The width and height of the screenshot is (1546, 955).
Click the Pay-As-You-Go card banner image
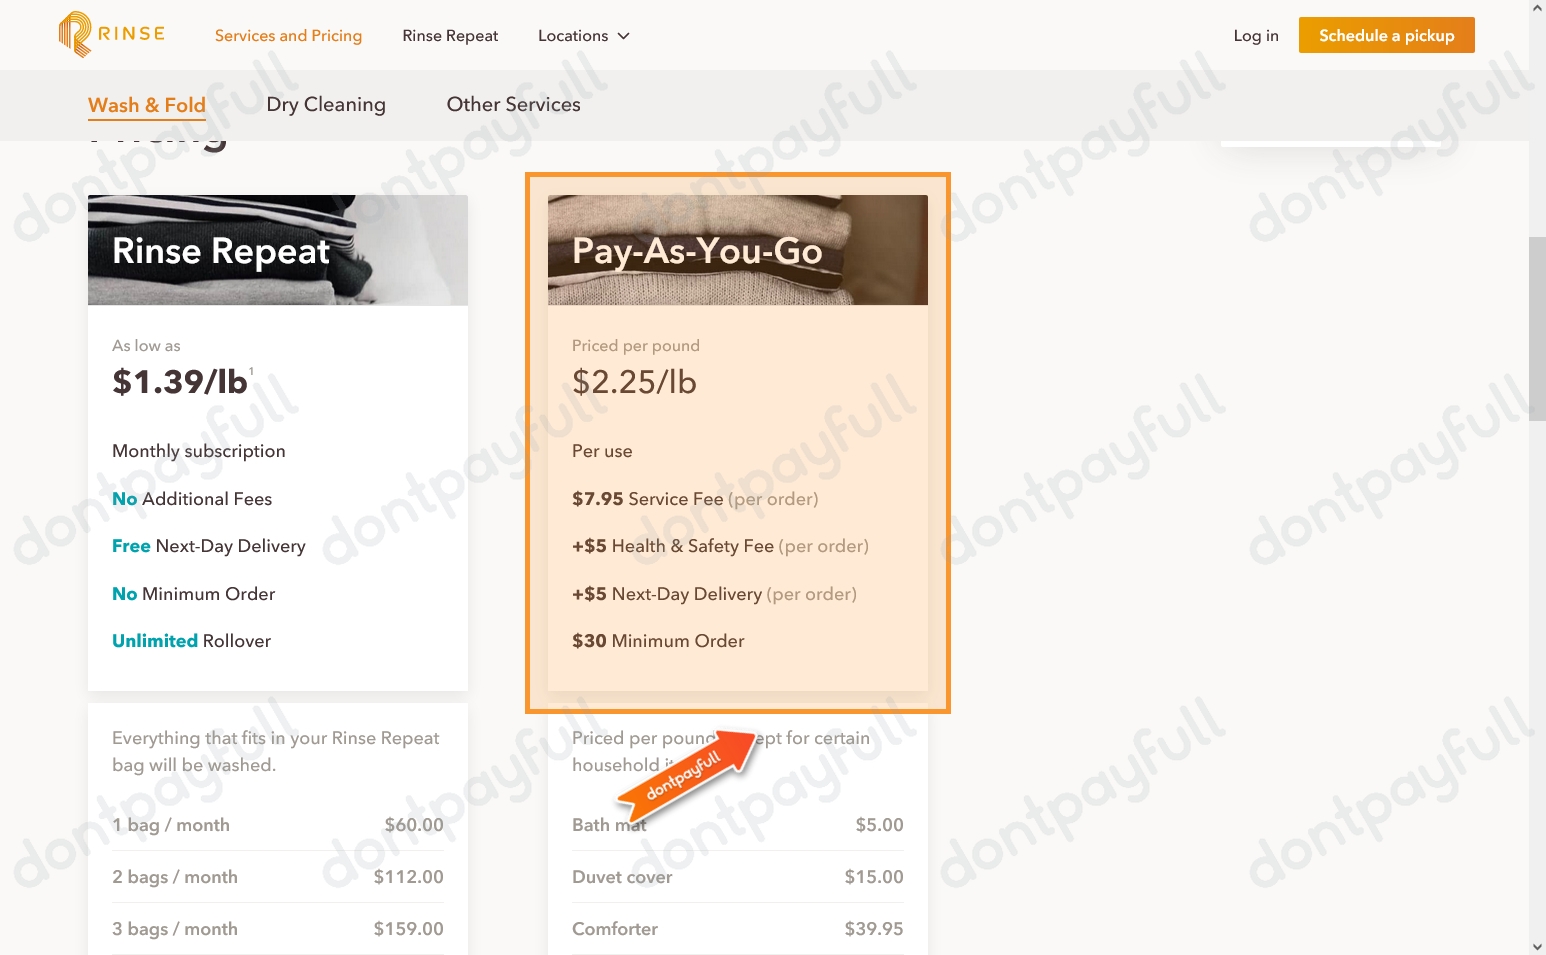pos(737,250)
